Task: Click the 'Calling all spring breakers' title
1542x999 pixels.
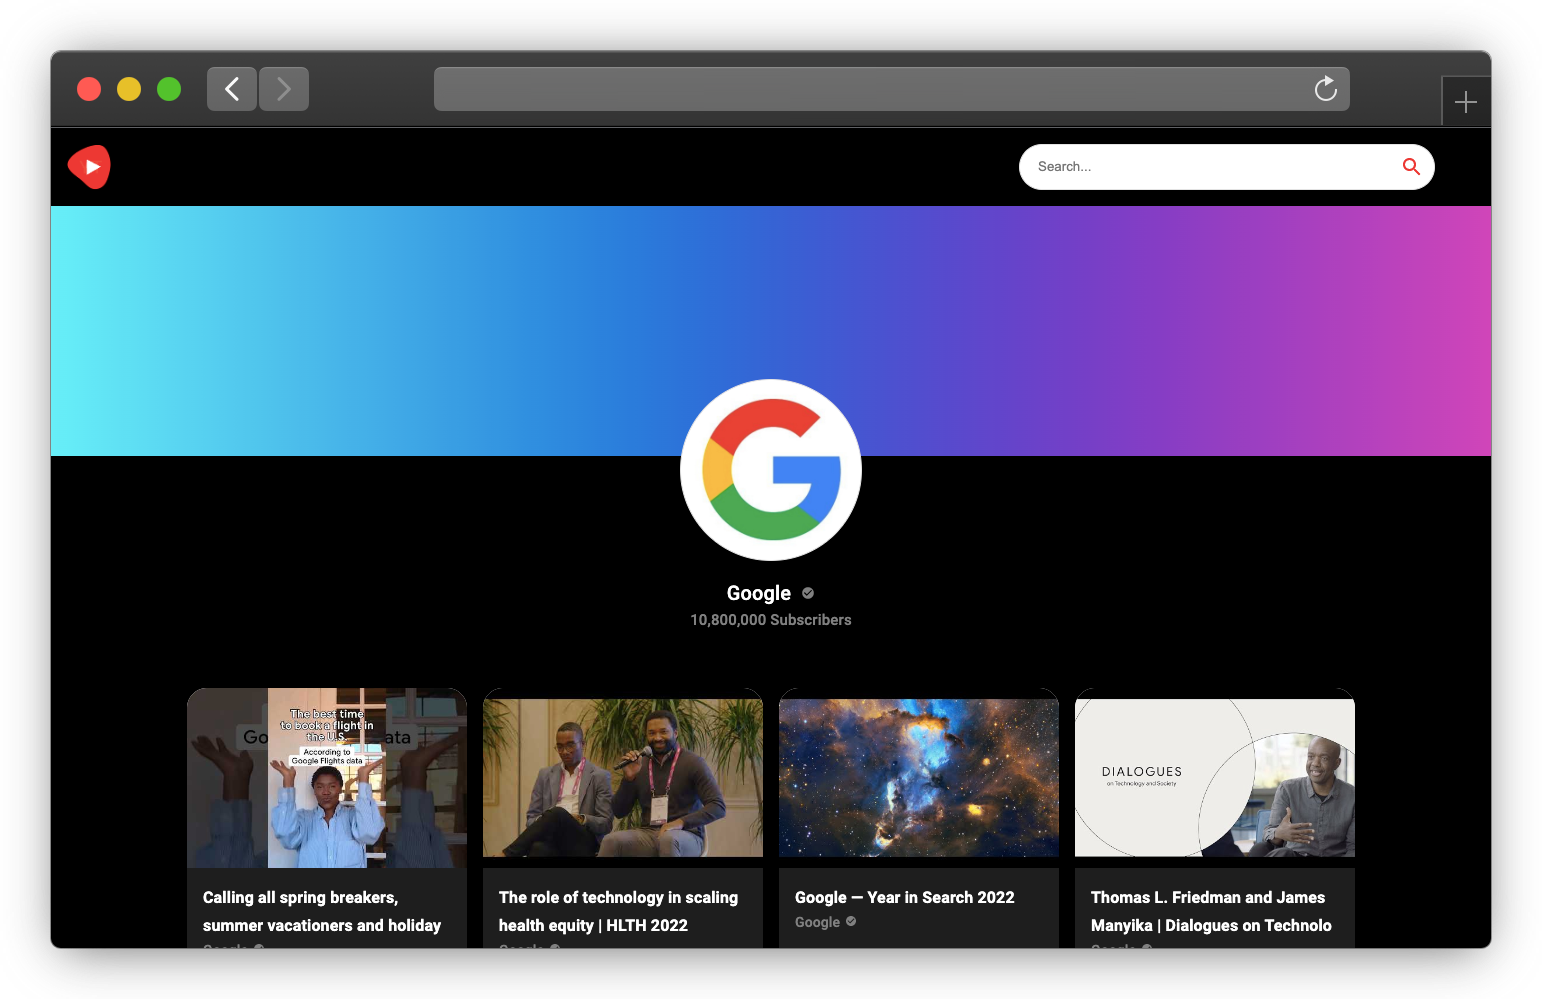Action: click(x=321, y=911)
